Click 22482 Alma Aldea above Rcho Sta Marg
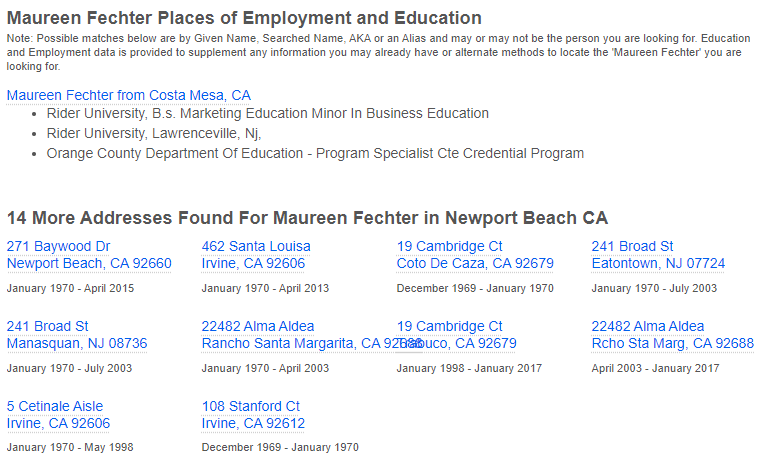 [x=648, y=326]
